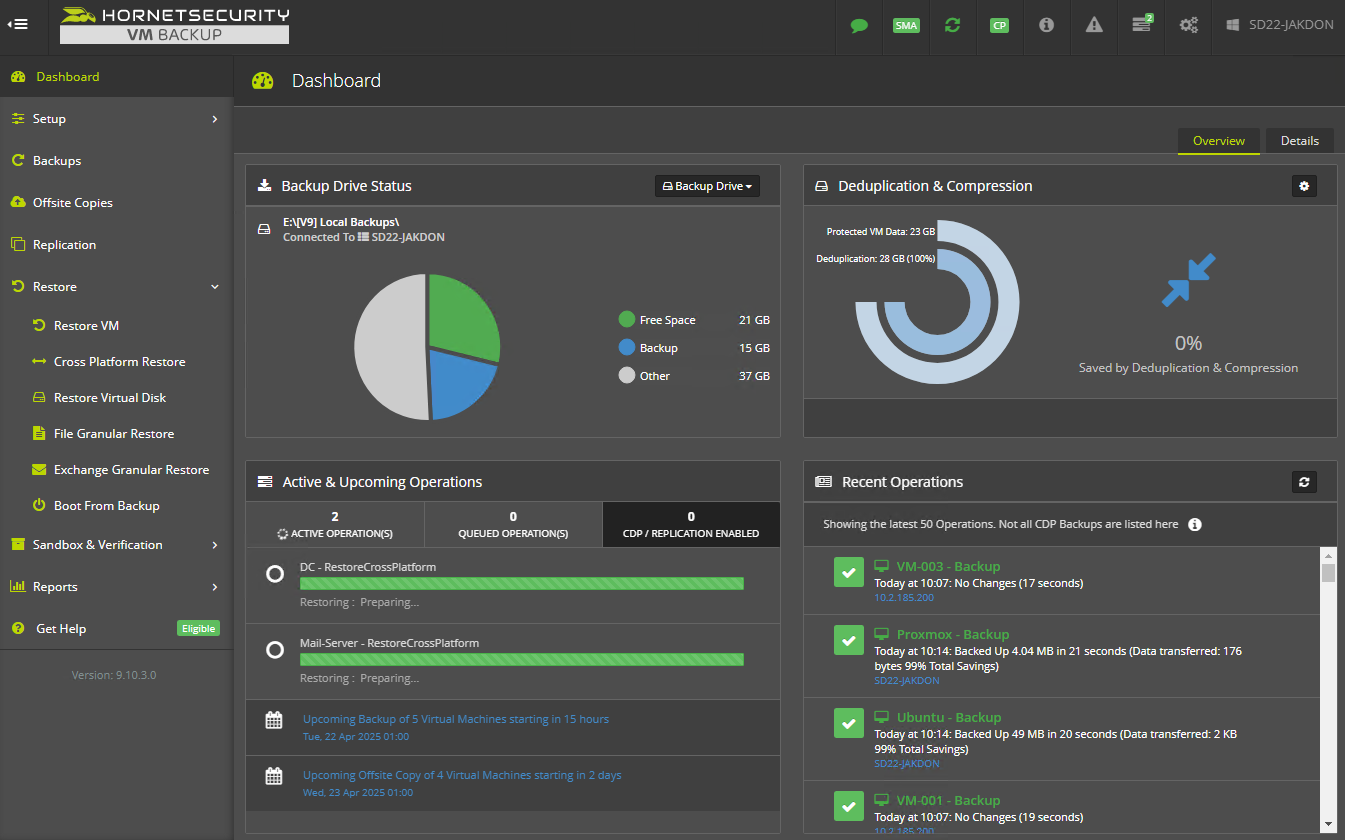Viewport: 1345px width, 840px height.
Task: Select the Queued Operation(s) tab
Action: click(x=513, y=524)
